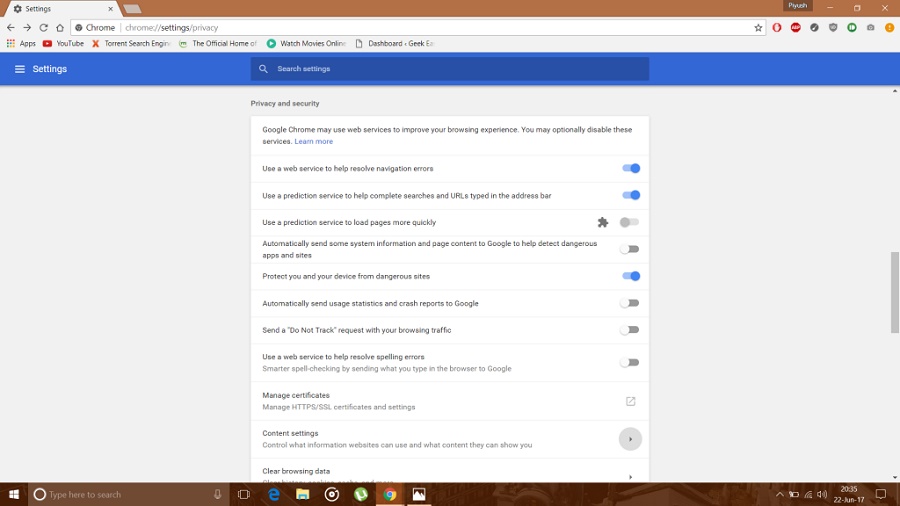Click the address bar URL
The height and width of the screenshot is (506, 900).
[172, 28]
